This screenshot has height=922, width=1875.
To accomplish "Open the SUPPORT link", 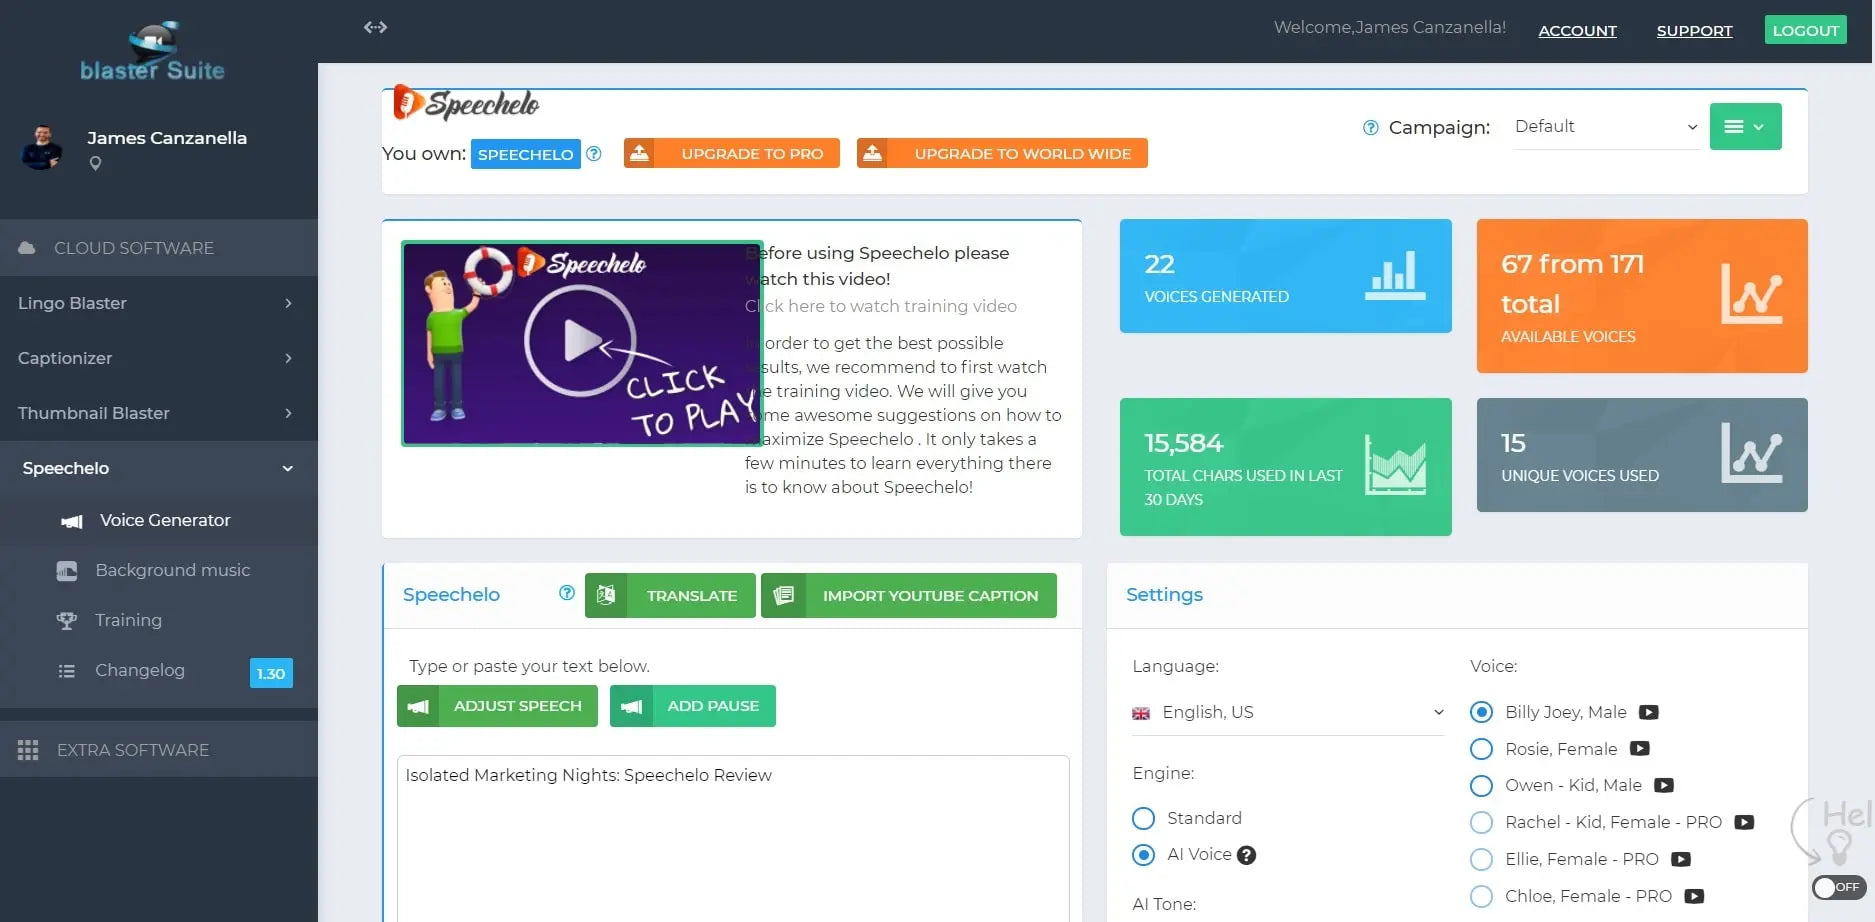I will (1694, 31).
